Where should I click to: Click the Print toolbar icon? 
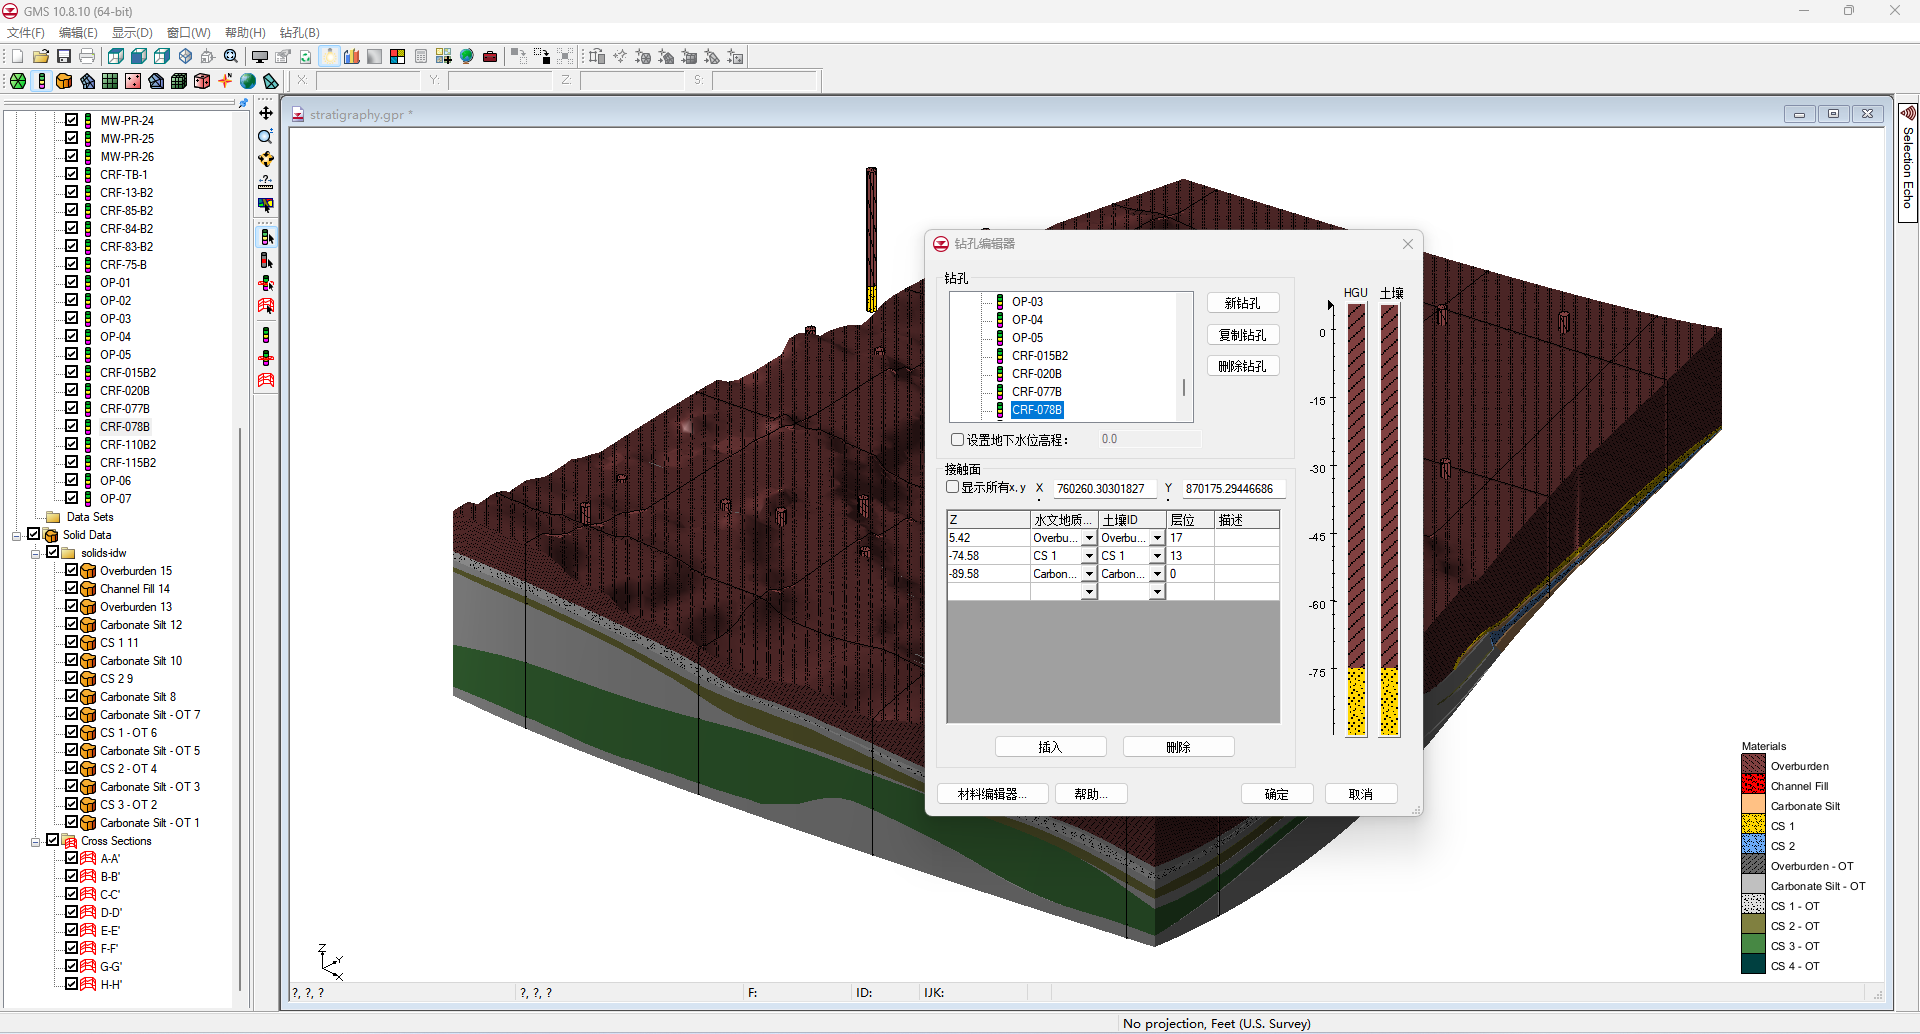click(87, 57)
